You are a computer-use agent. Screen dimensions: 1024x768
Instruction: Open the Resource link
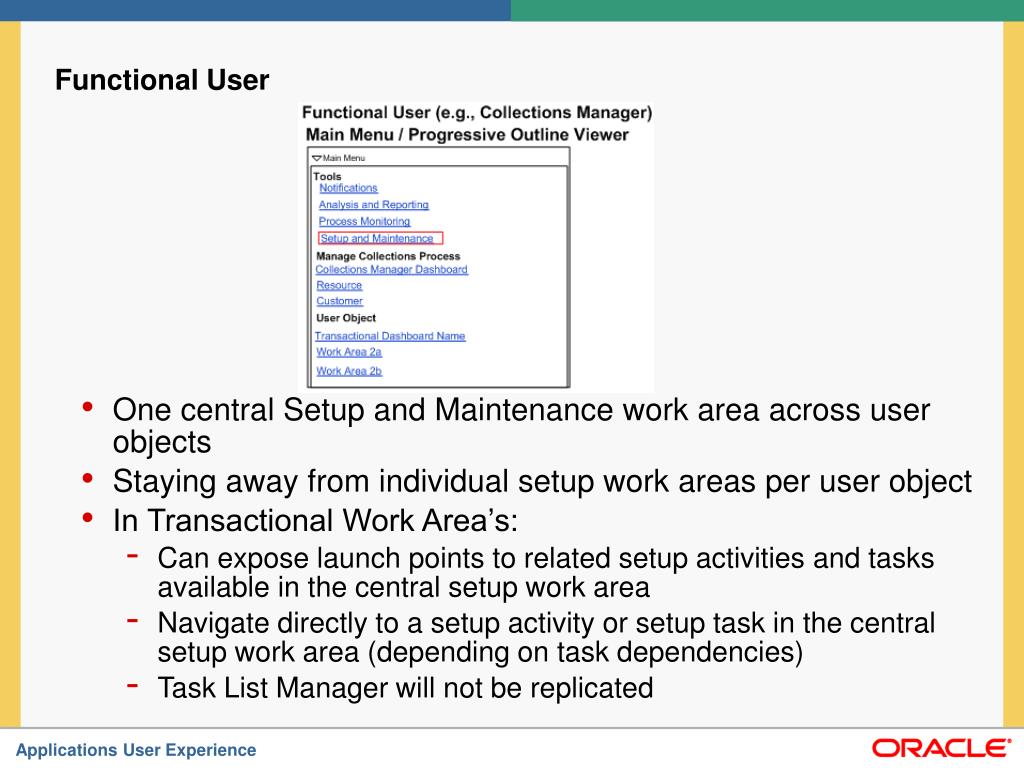(339, 285)
